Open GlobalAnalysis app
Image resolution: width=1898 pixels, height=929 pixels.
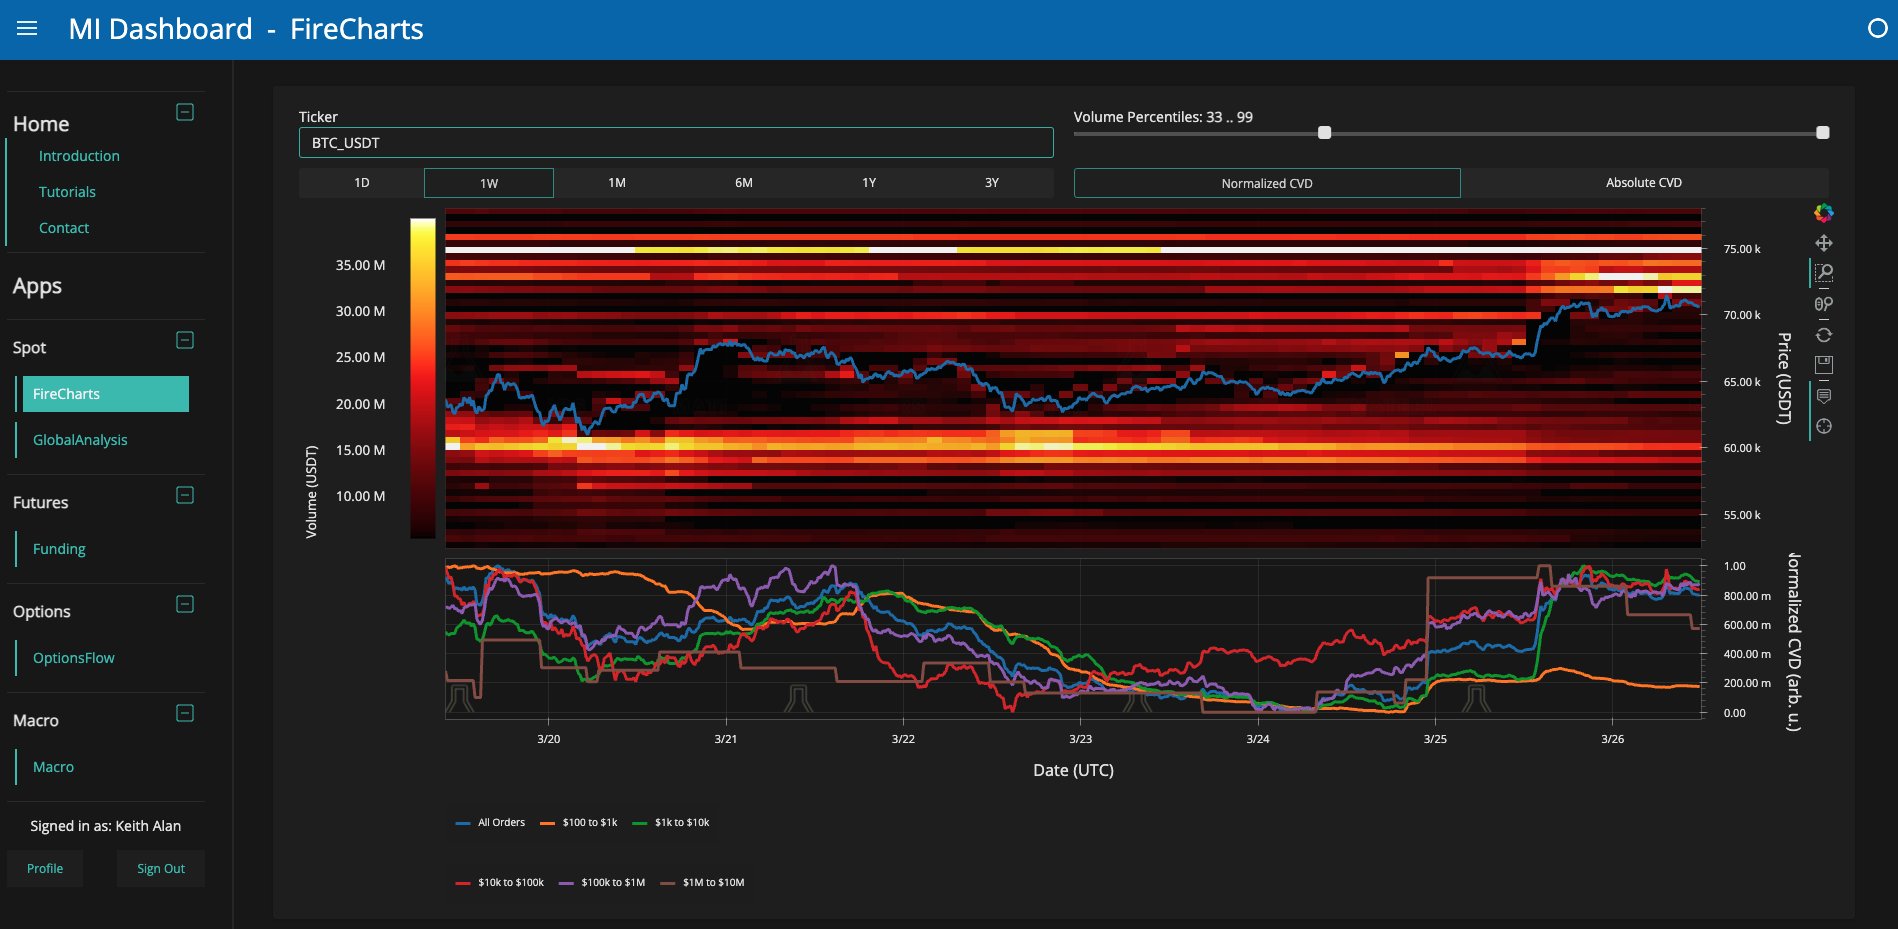80,440
